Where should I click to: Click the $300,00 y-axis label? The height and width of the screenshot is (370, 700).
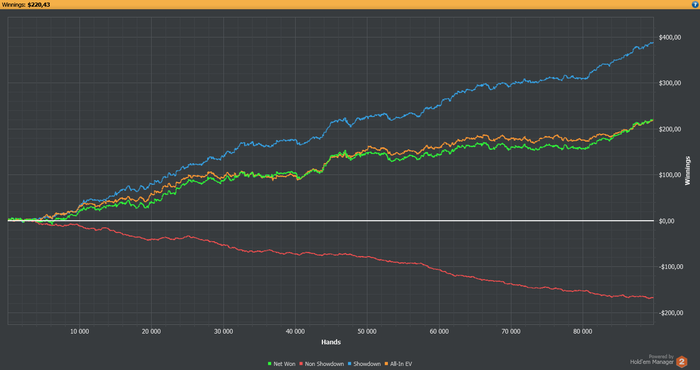pyautogui.click(x=670, y=83)
